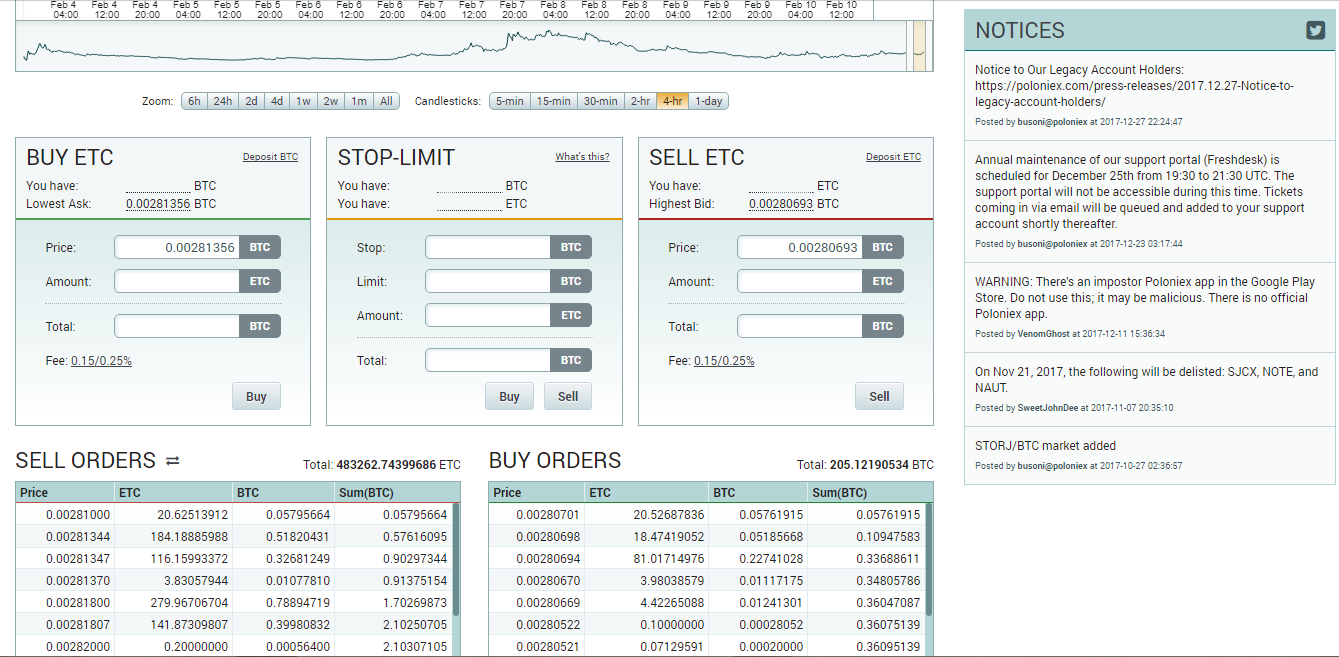1339x657 pixels.
Task: Set chart zoom to 2d
Action: point(251,101)
